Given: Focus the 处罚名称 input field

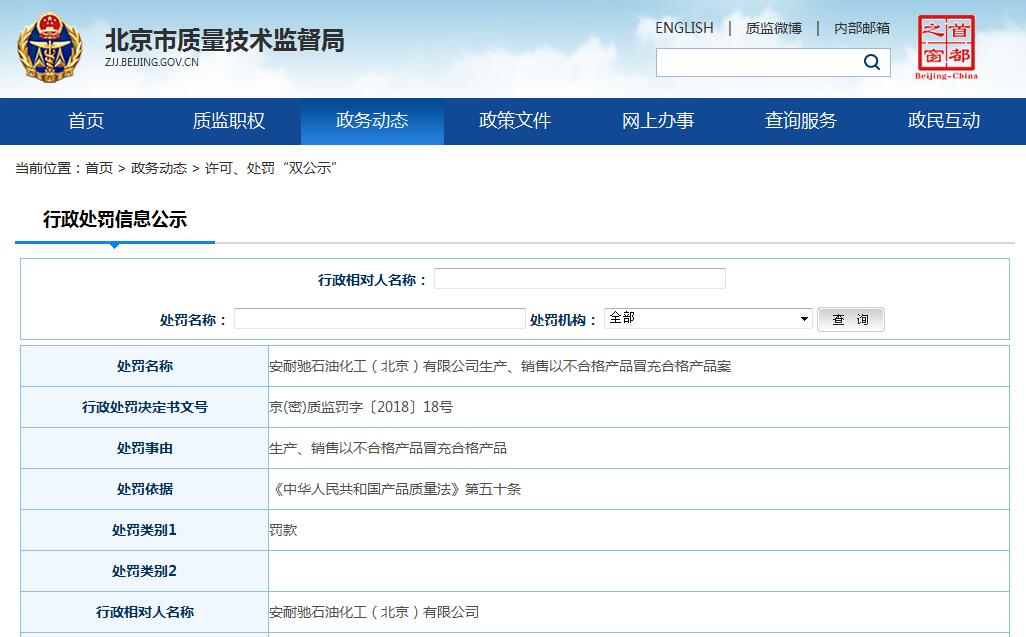Looking at the screenshot, I should point(379,319).
